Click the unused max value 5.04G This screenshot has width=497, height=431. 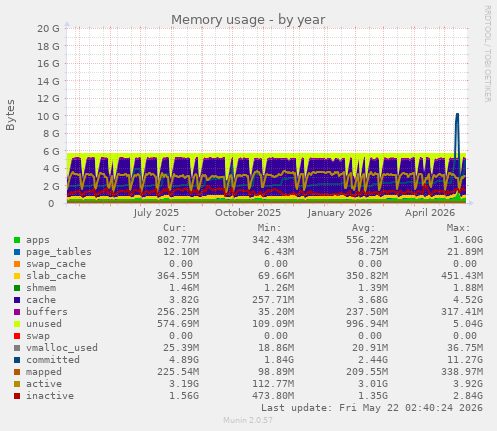point(468,324)
